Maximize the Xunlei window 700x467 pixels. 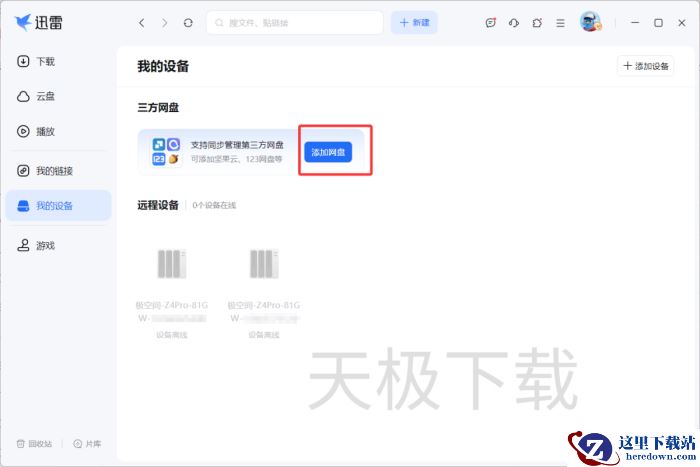(x=658, y=22)
